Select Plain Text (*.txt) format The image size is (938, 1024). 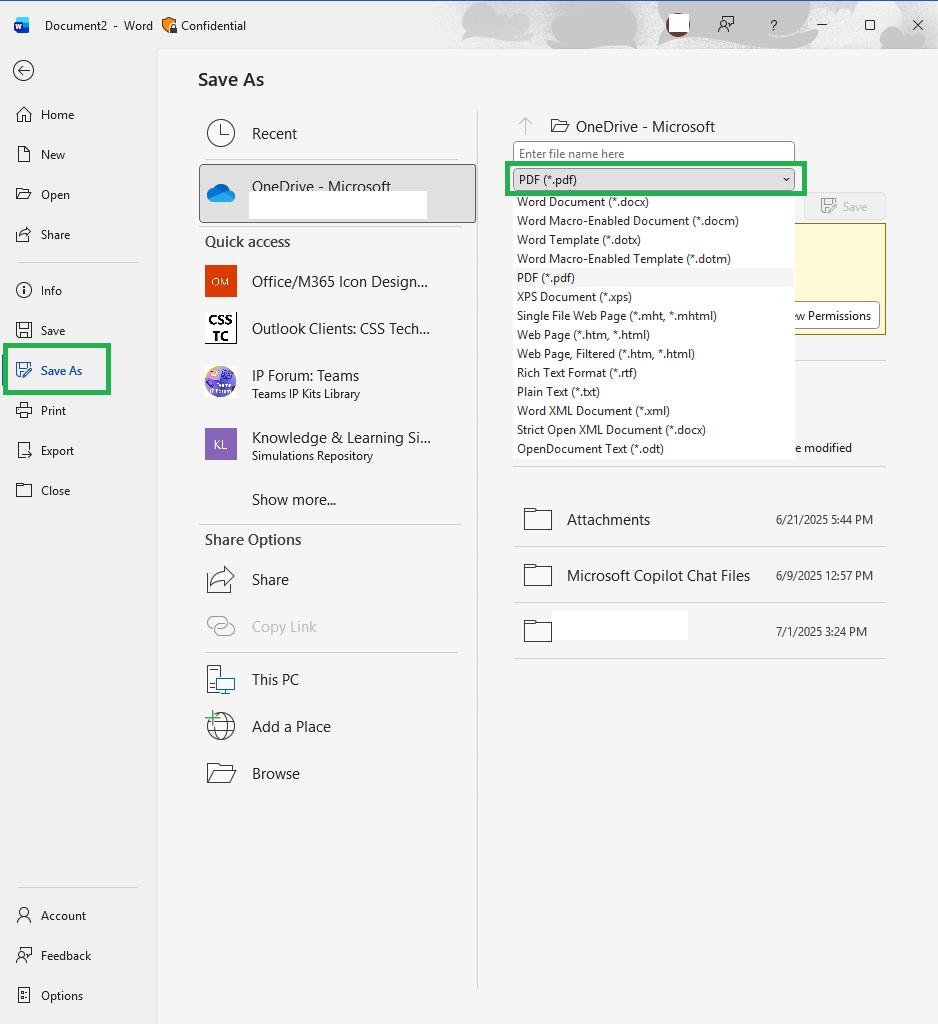(654, 391)
